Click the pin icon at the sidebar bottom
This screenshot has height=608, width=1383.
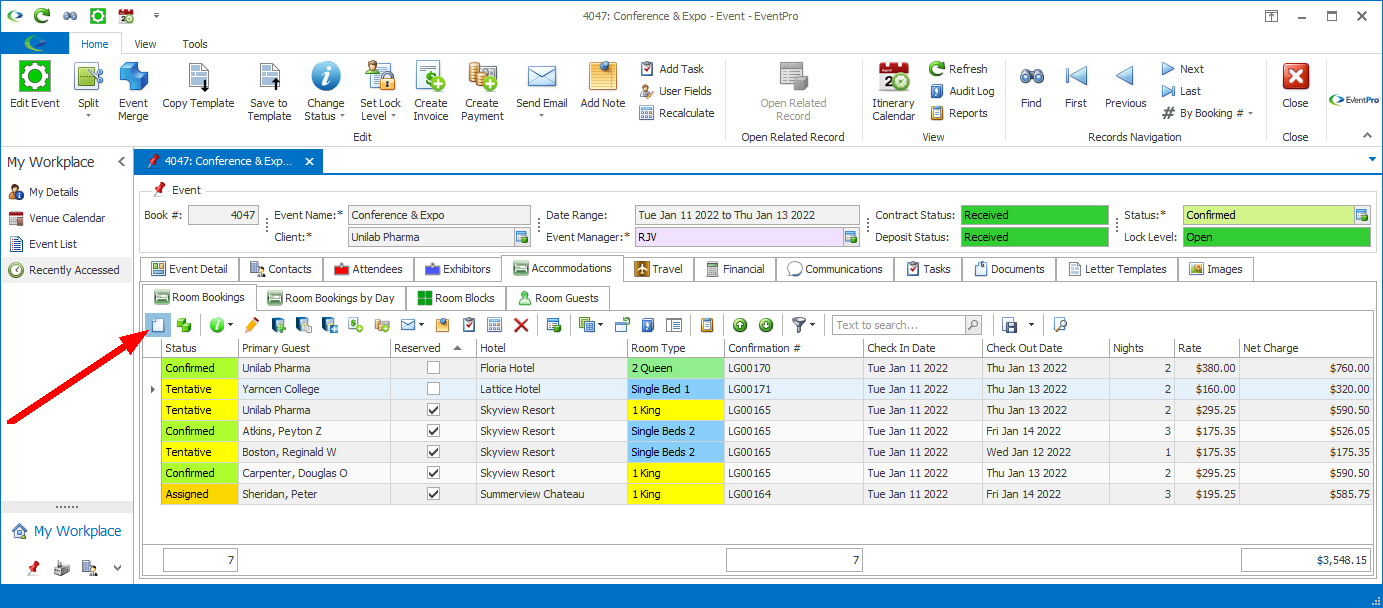click(33, 568)
